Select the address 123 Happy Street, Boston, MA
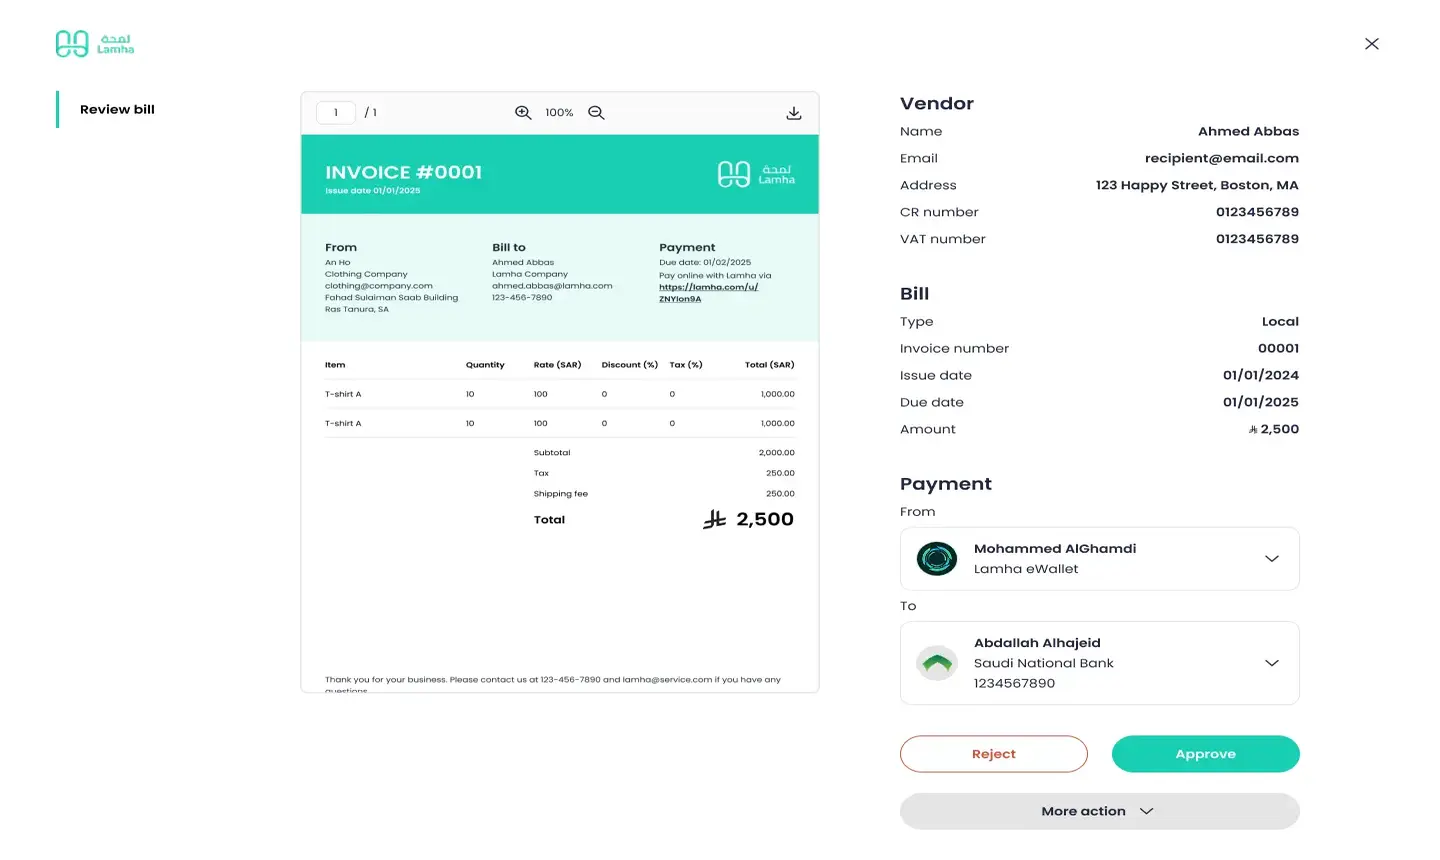The height and width of the screenshot is (860, 1440). (1197, 185)
